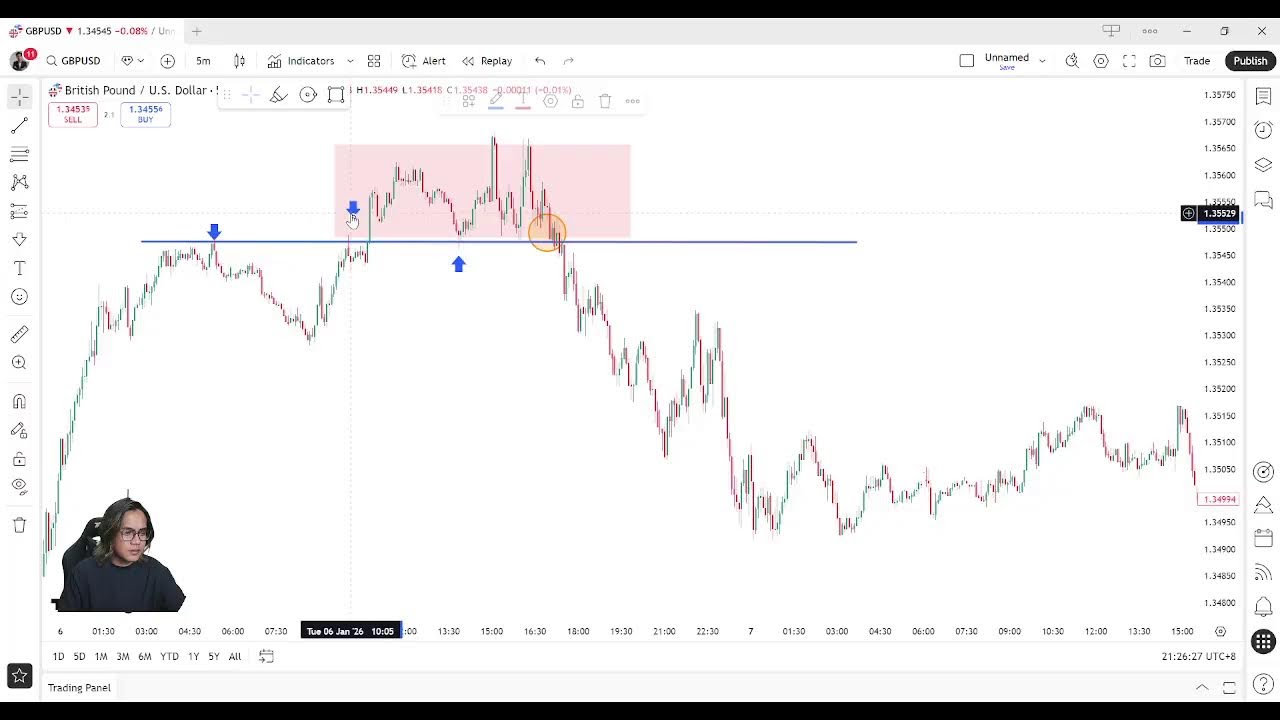The width and height of the screenshot is (1280, 720).
Task: Toggle stay in drawing mode
Action: tap(19, 430)
